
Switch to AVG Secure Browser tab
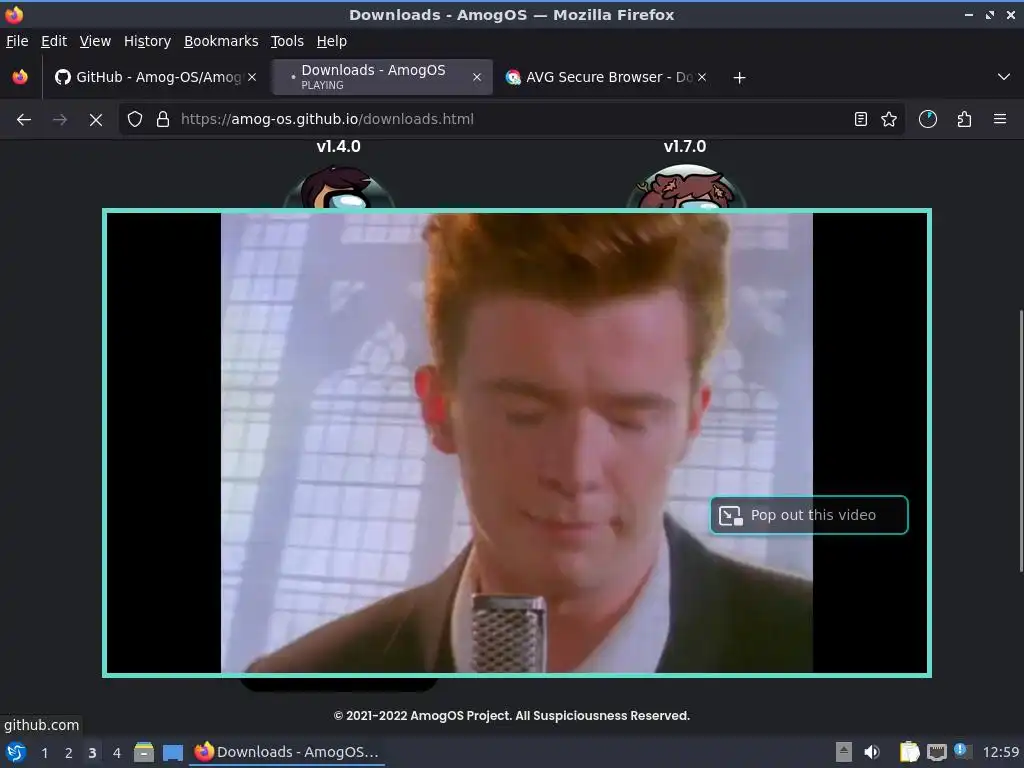608,77
